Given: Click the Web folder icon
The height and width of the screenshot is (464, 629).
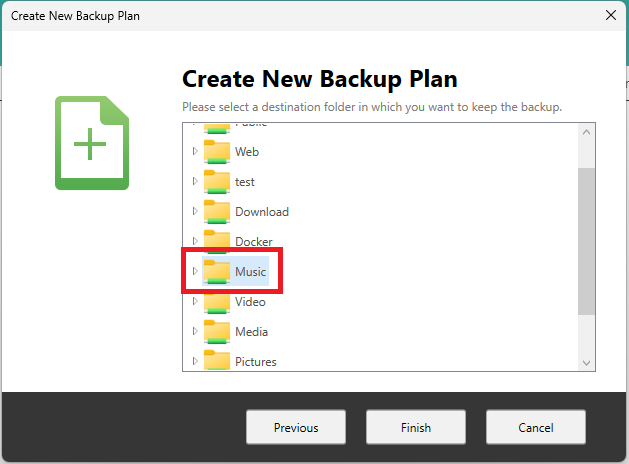Looking at the screenshot, I should click(217, 152).
